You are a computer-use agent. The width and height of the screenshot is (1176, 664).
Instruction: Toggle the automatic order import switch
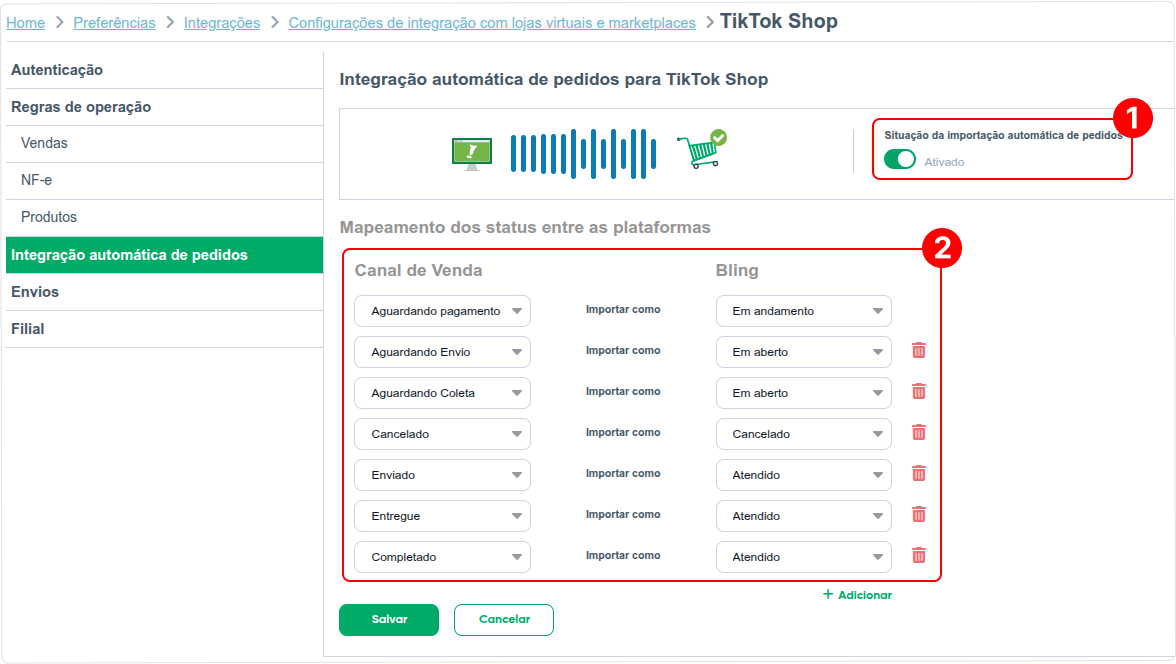899,160
